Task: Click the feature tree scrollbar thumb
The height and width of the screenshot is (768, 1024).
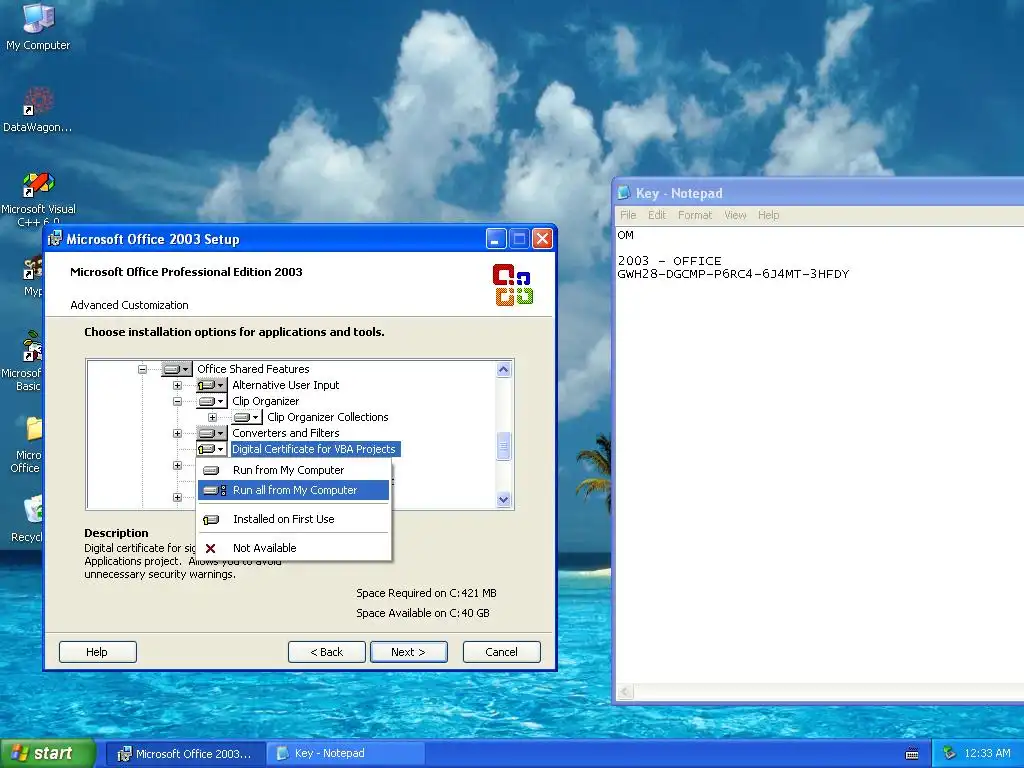Action: [503, 447]
